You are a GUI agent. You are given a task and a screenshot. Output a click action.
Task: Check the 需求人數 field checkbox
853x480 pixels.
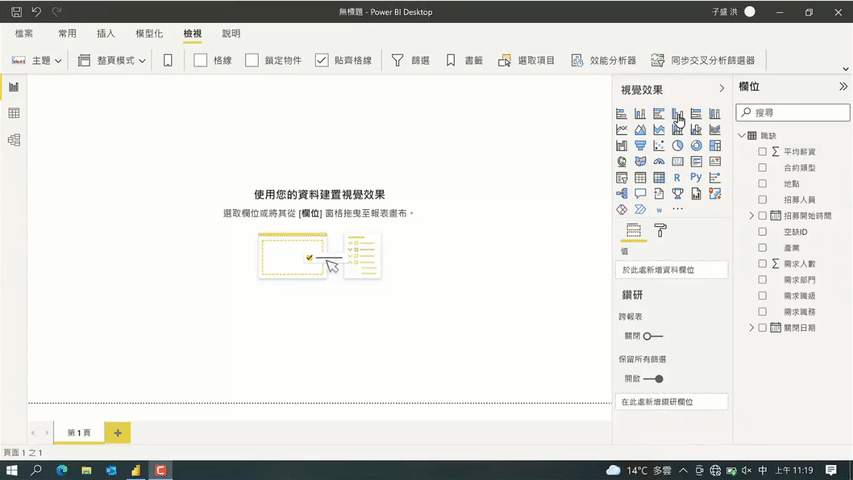[x=762, y=264]
